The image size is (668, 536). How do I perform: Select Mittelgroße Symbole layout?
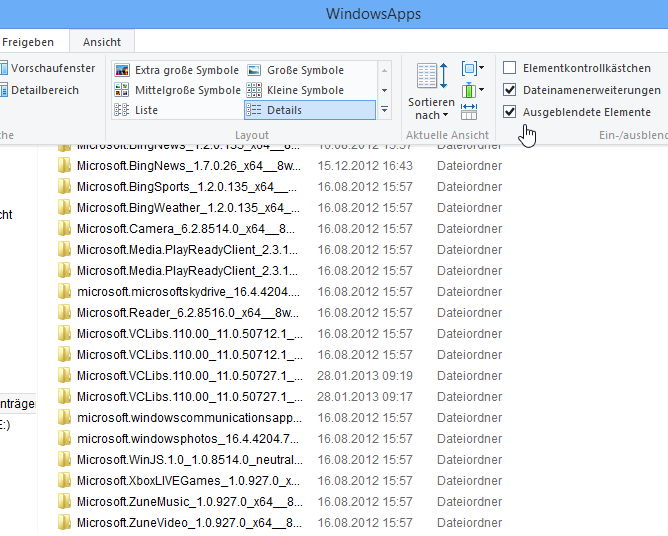(177, 90)
